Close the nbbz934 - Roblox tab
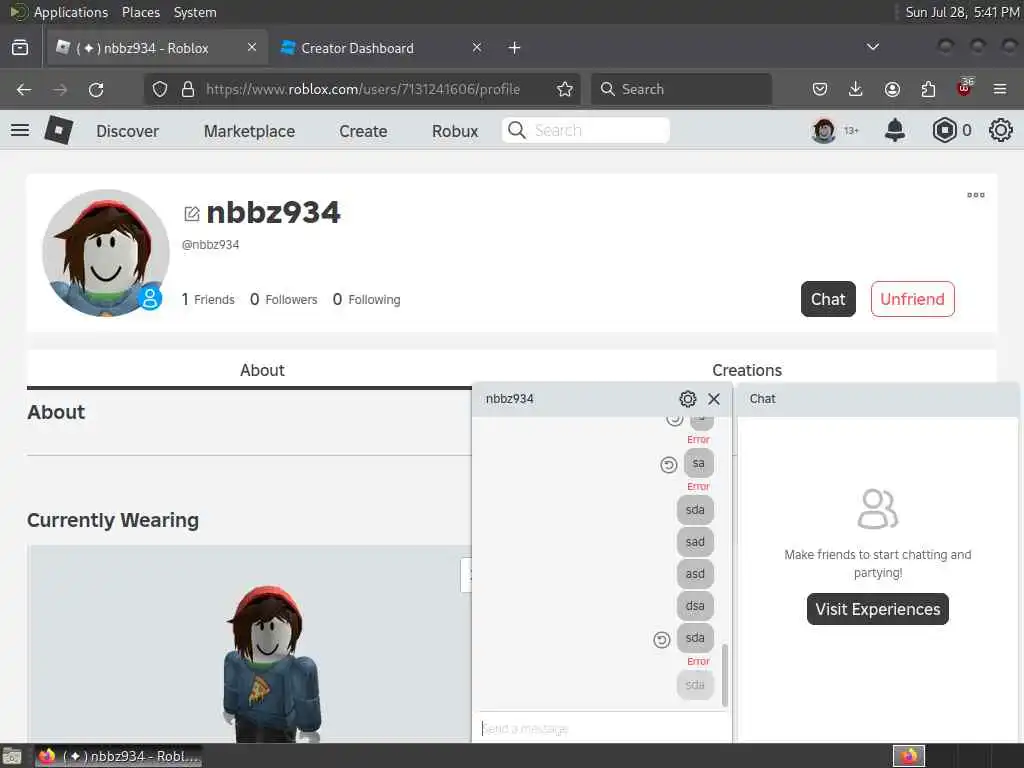This screenshot has height=768, width=1024. 252,47
